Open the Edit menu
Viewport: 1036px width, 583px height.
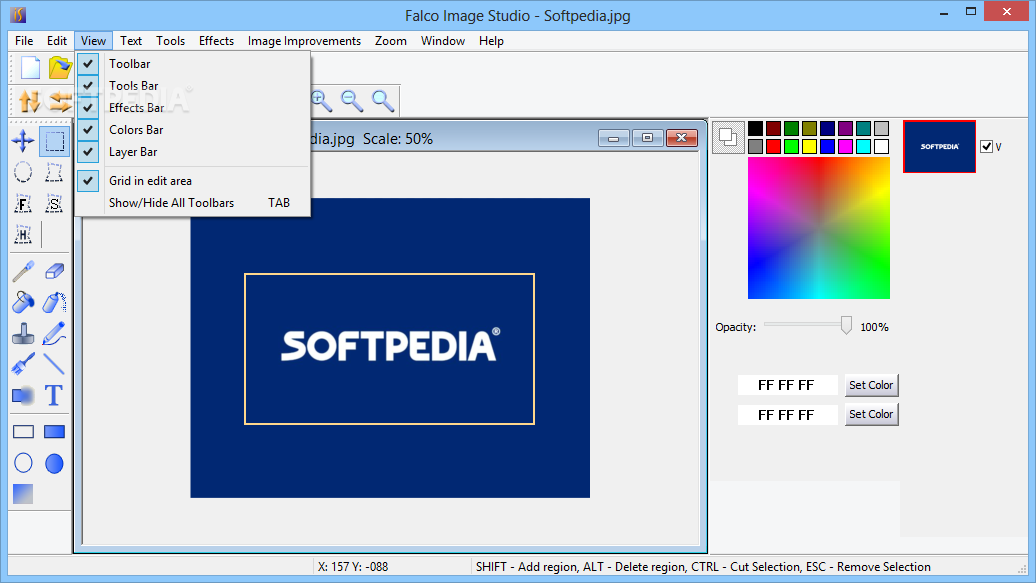57,41
